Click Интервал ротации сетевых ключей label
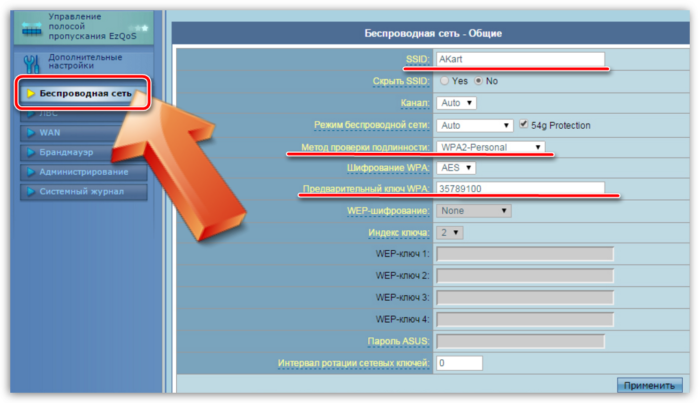Image resolution: width=700 pixels, height=403 pixels. pos(353,363)
